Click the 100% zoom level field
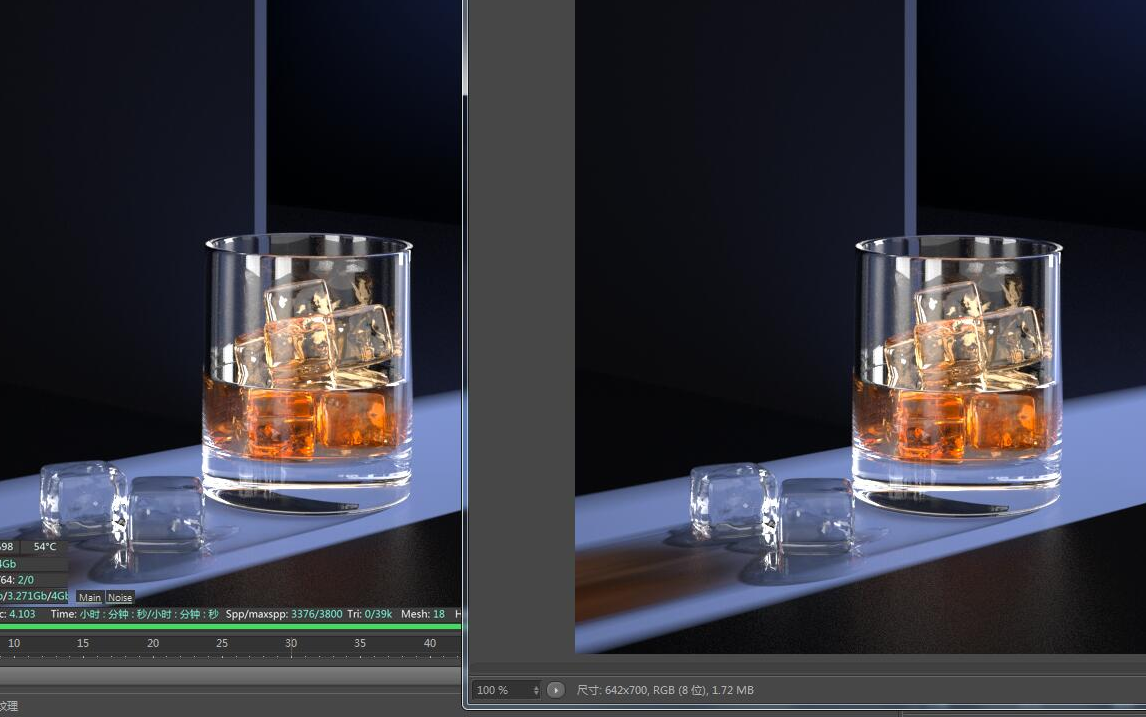 pyautogui.click(x=495, y=690)
